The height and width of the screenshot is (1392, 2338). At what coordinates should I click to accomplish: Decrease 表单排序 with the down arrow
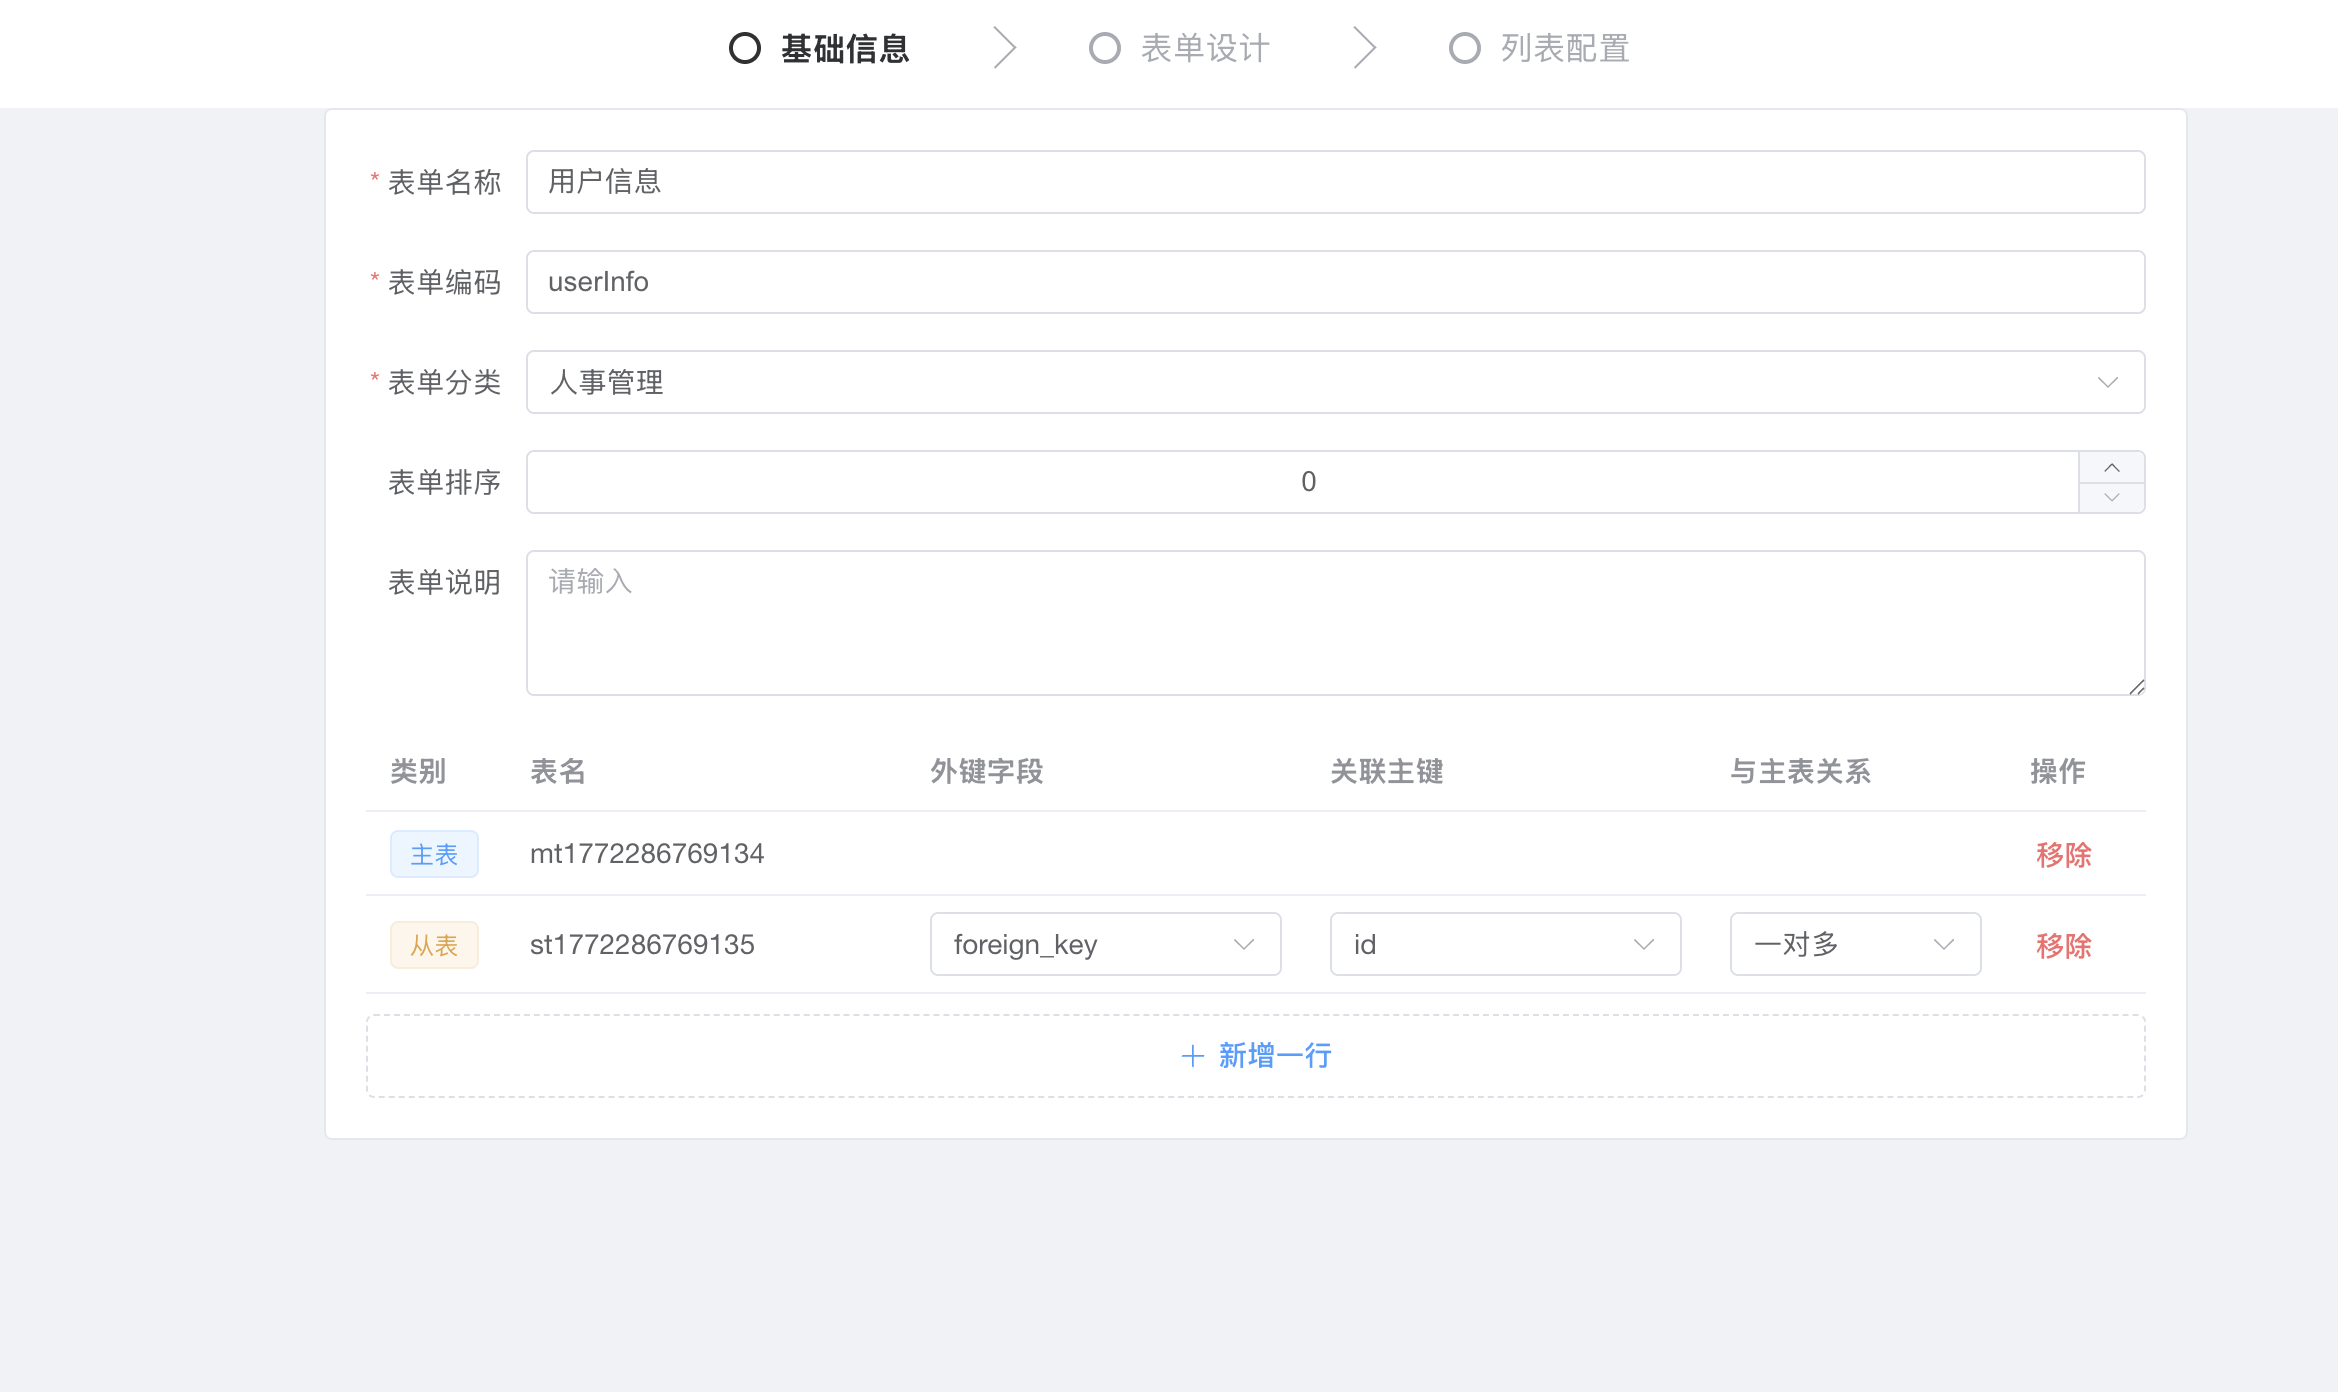pyautogui.click(x=2111, y=497)
